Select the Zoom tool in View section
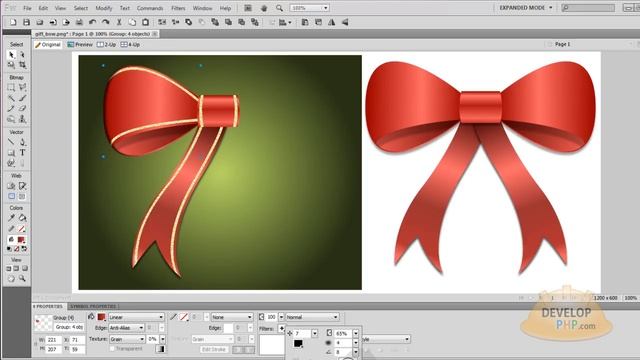640x360 pixels. point(22,279)
